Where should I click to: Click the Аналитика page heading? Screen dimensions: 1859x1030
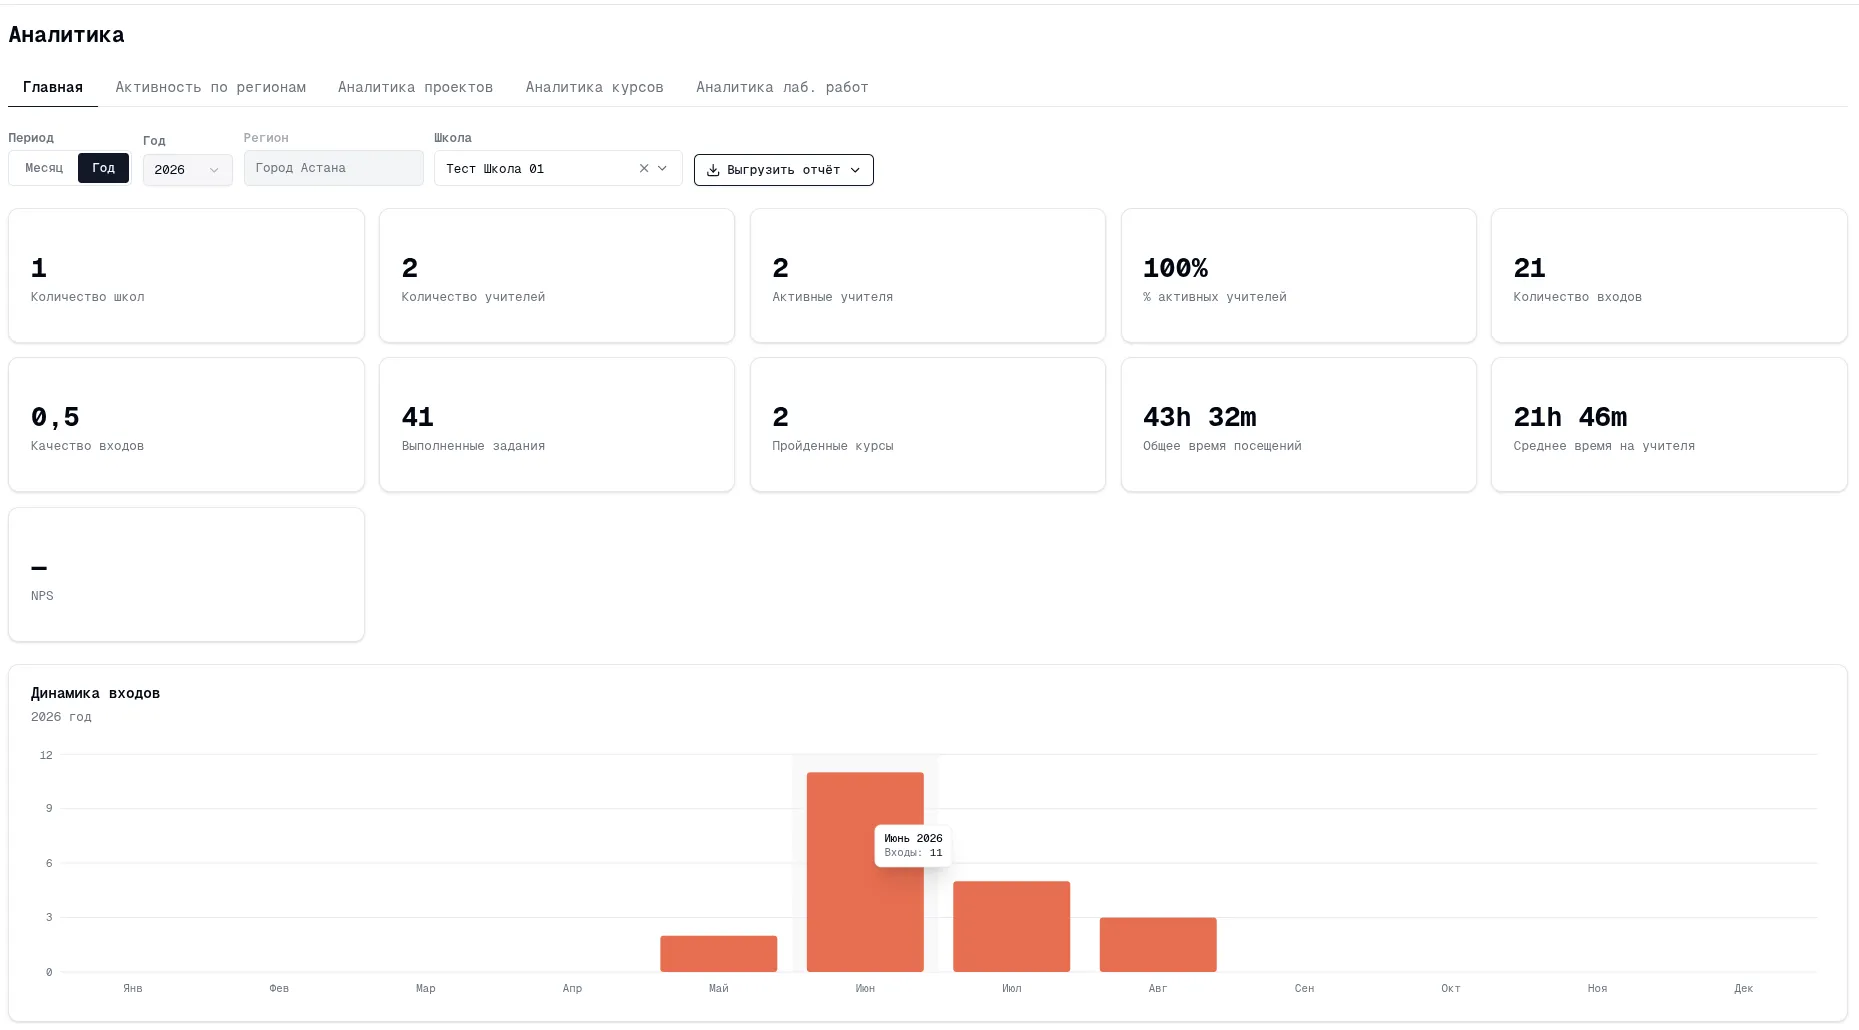pyautogui.click(x=67, y=35)
